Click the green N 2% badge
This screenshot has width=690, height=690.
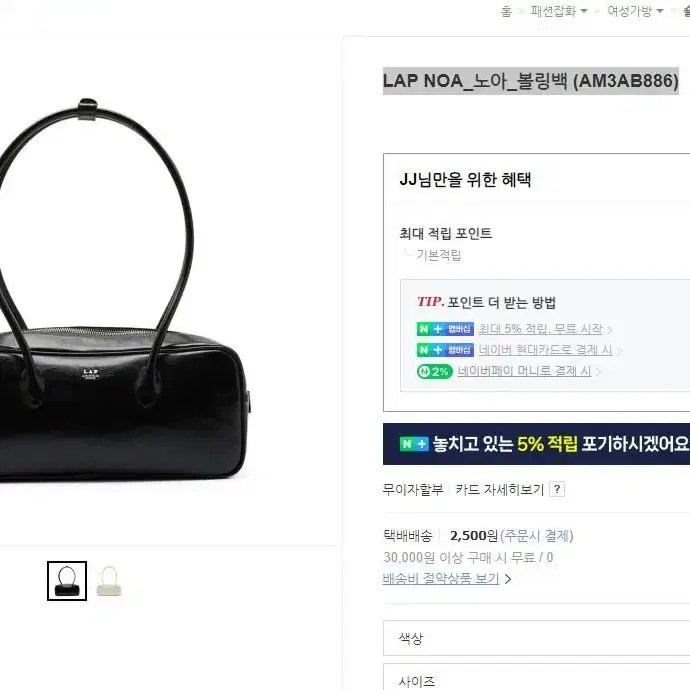[435, 371]
